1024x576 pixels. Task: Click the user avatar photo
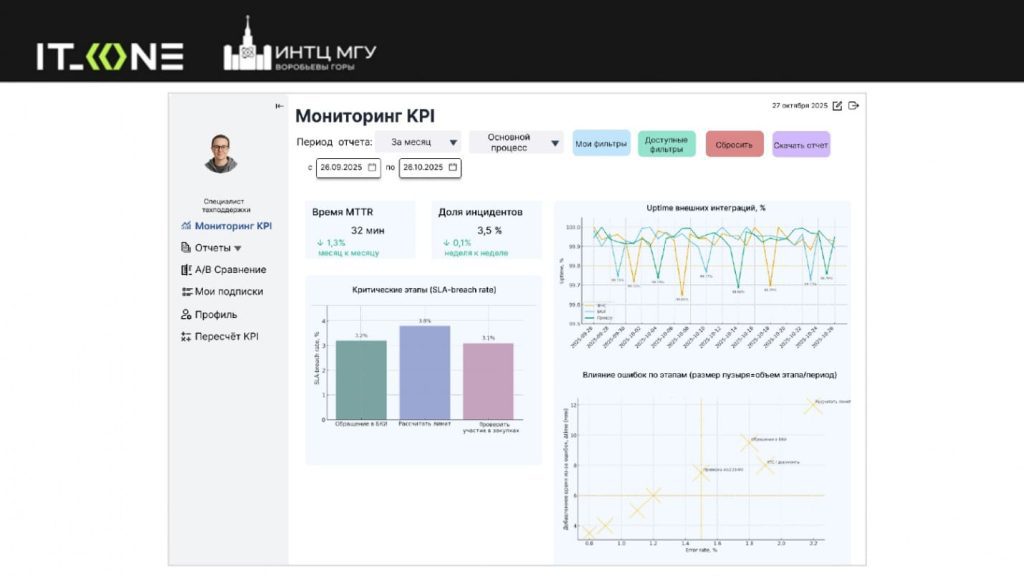pyautogui.click(x=222, y=153)
